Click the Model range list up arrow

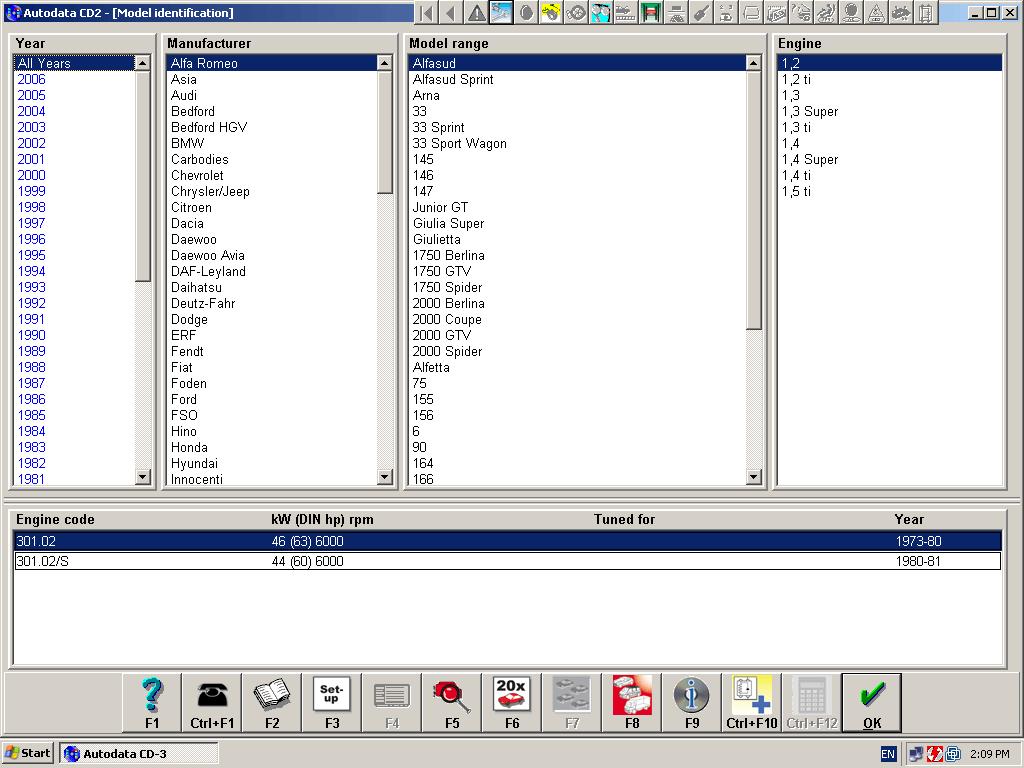[754, 63]
